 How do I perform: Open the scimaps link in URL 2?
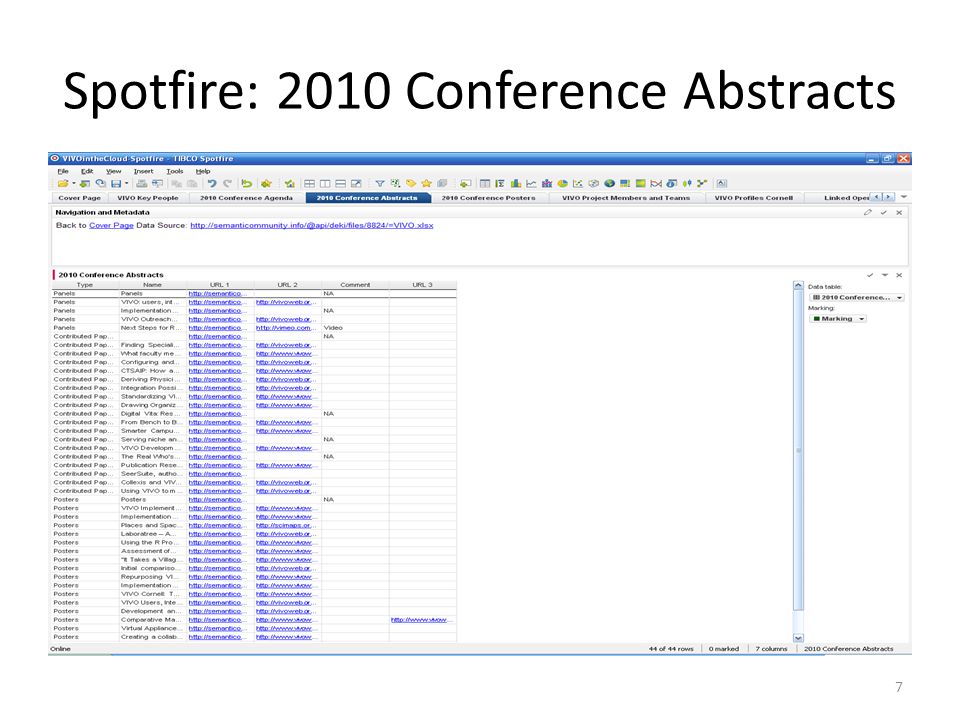284,525
